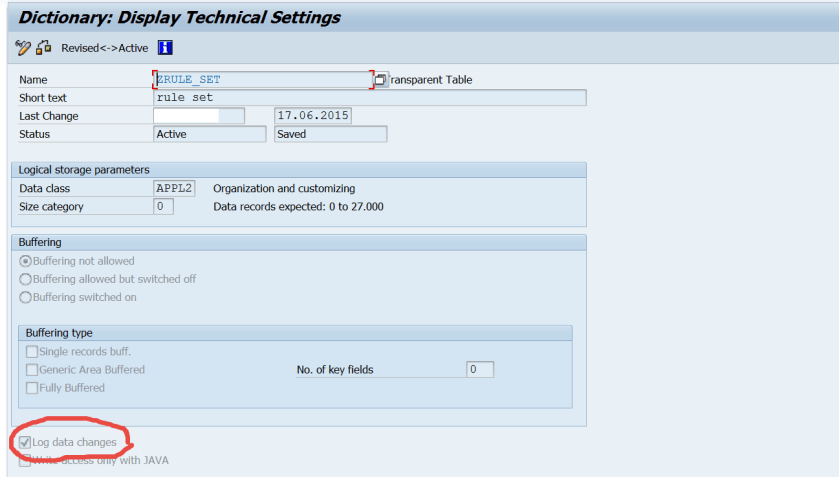Check the Single records buff. checkbox
Viewport: 839px width, 477px height.
[x=33, y=352]
